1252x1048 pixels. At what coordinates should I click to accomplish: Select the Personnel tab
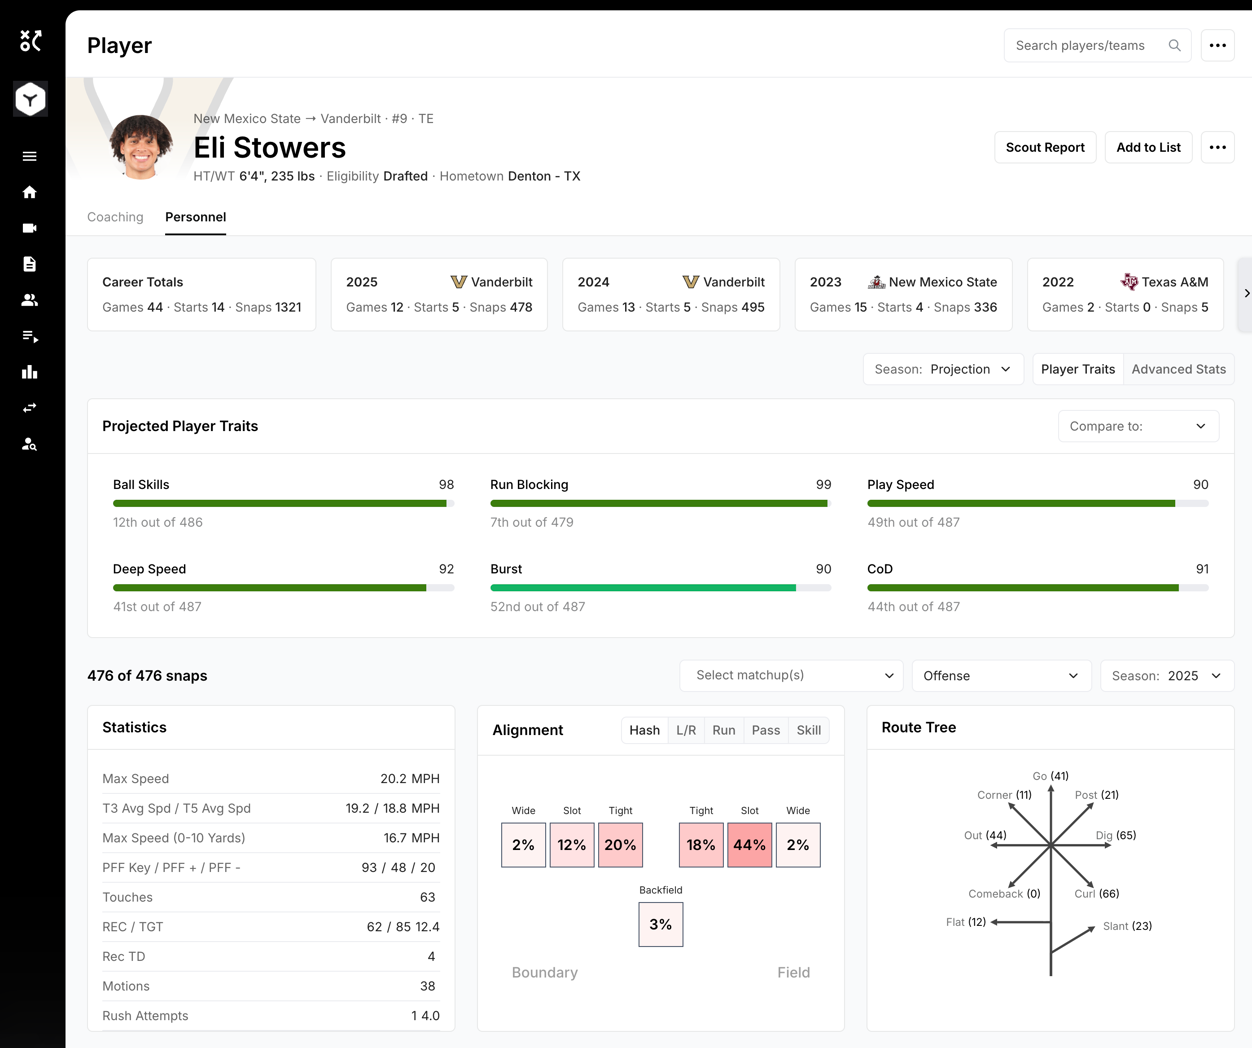coord(195,217)
